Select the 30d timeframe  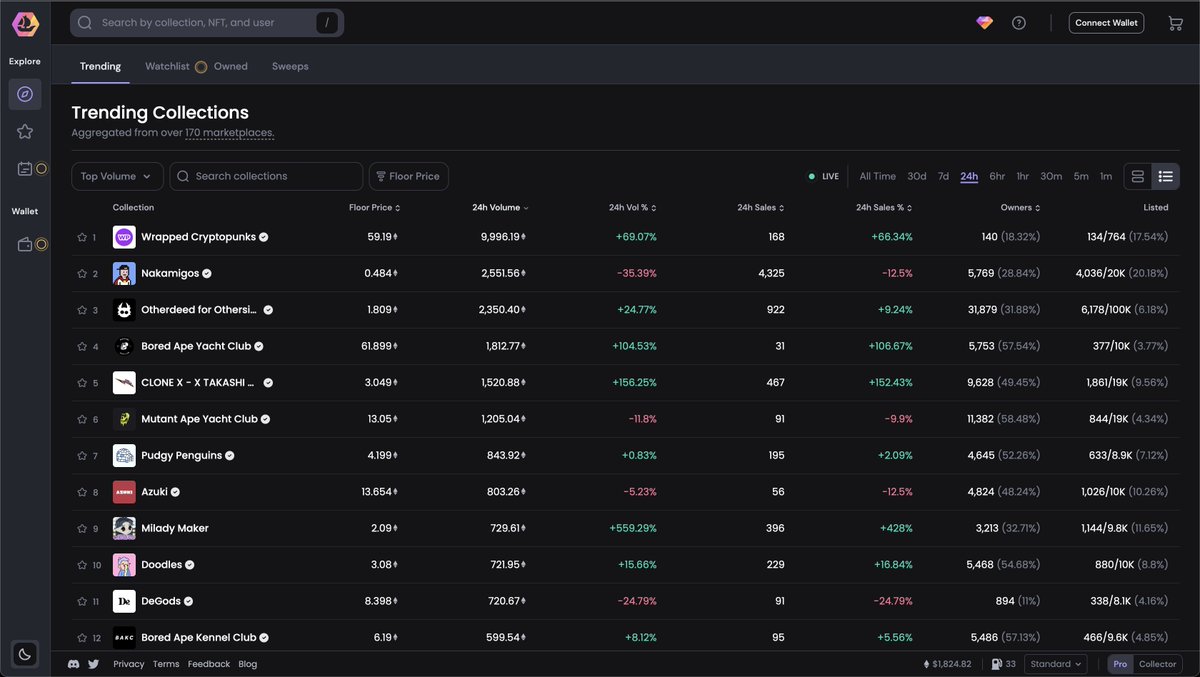(917, 176)
